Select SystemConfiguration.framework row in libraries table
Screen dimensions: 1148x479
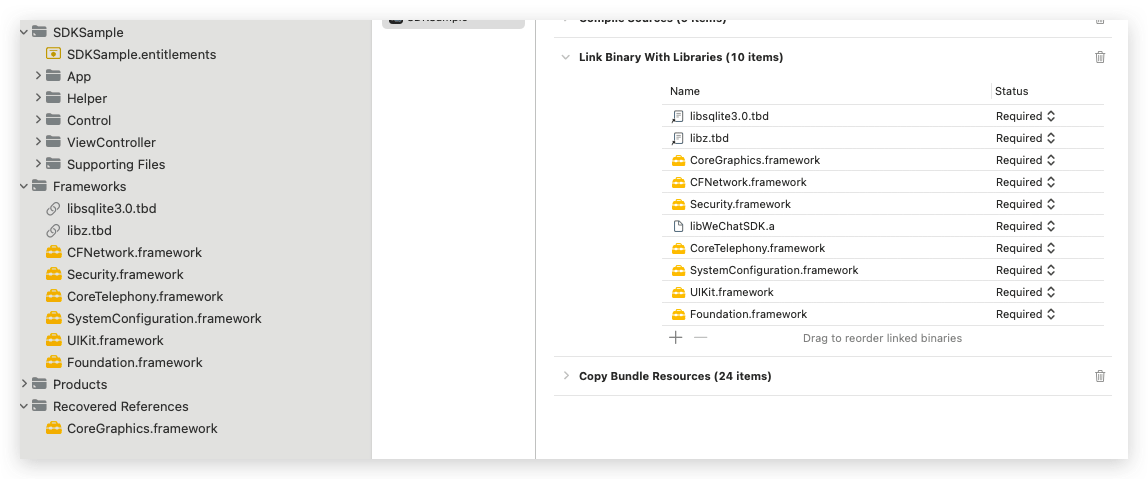pos(884,270)
